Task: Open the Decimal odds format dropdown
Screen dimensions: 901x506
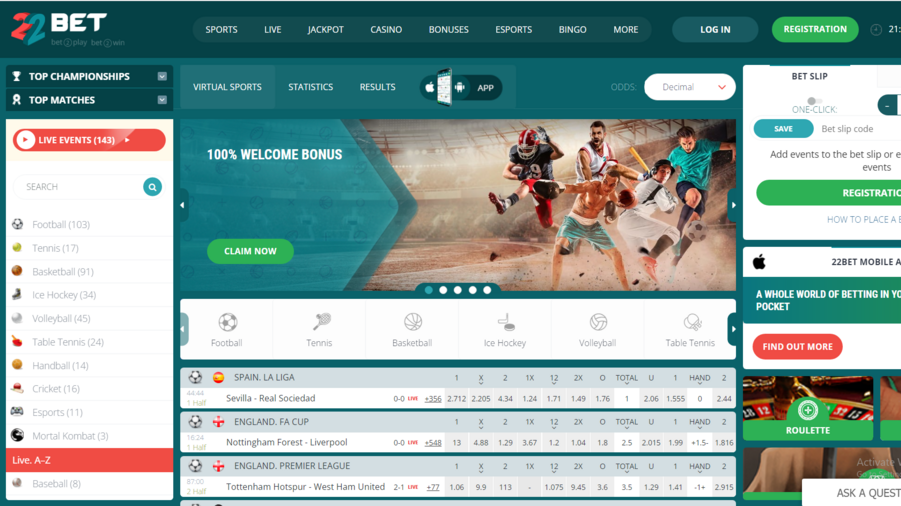Action: tap(690, 88)
